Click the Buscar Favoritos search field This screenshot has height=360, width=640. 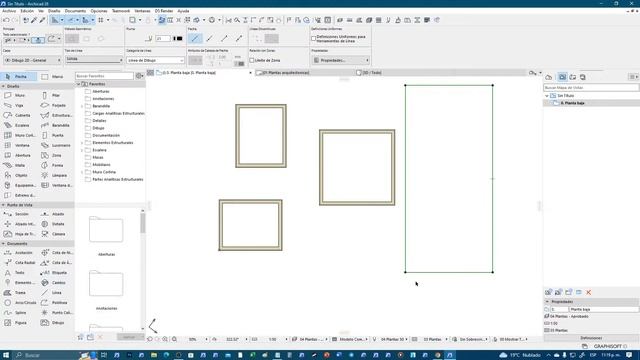click(104, 76)
